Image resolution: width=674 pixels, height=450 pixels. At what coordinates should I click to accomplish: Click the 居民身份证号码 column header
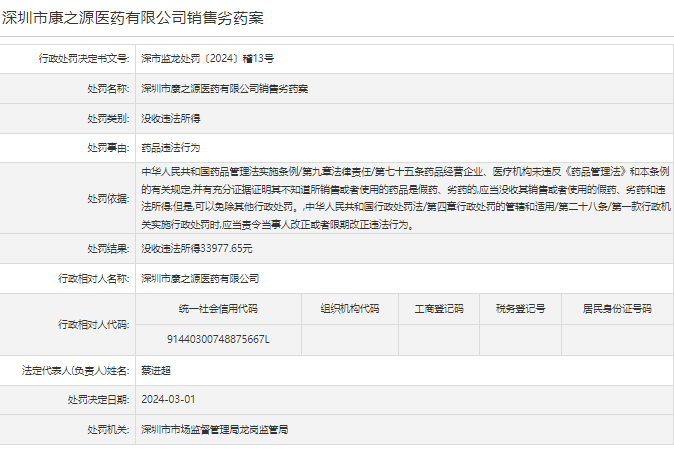(617, 309)
